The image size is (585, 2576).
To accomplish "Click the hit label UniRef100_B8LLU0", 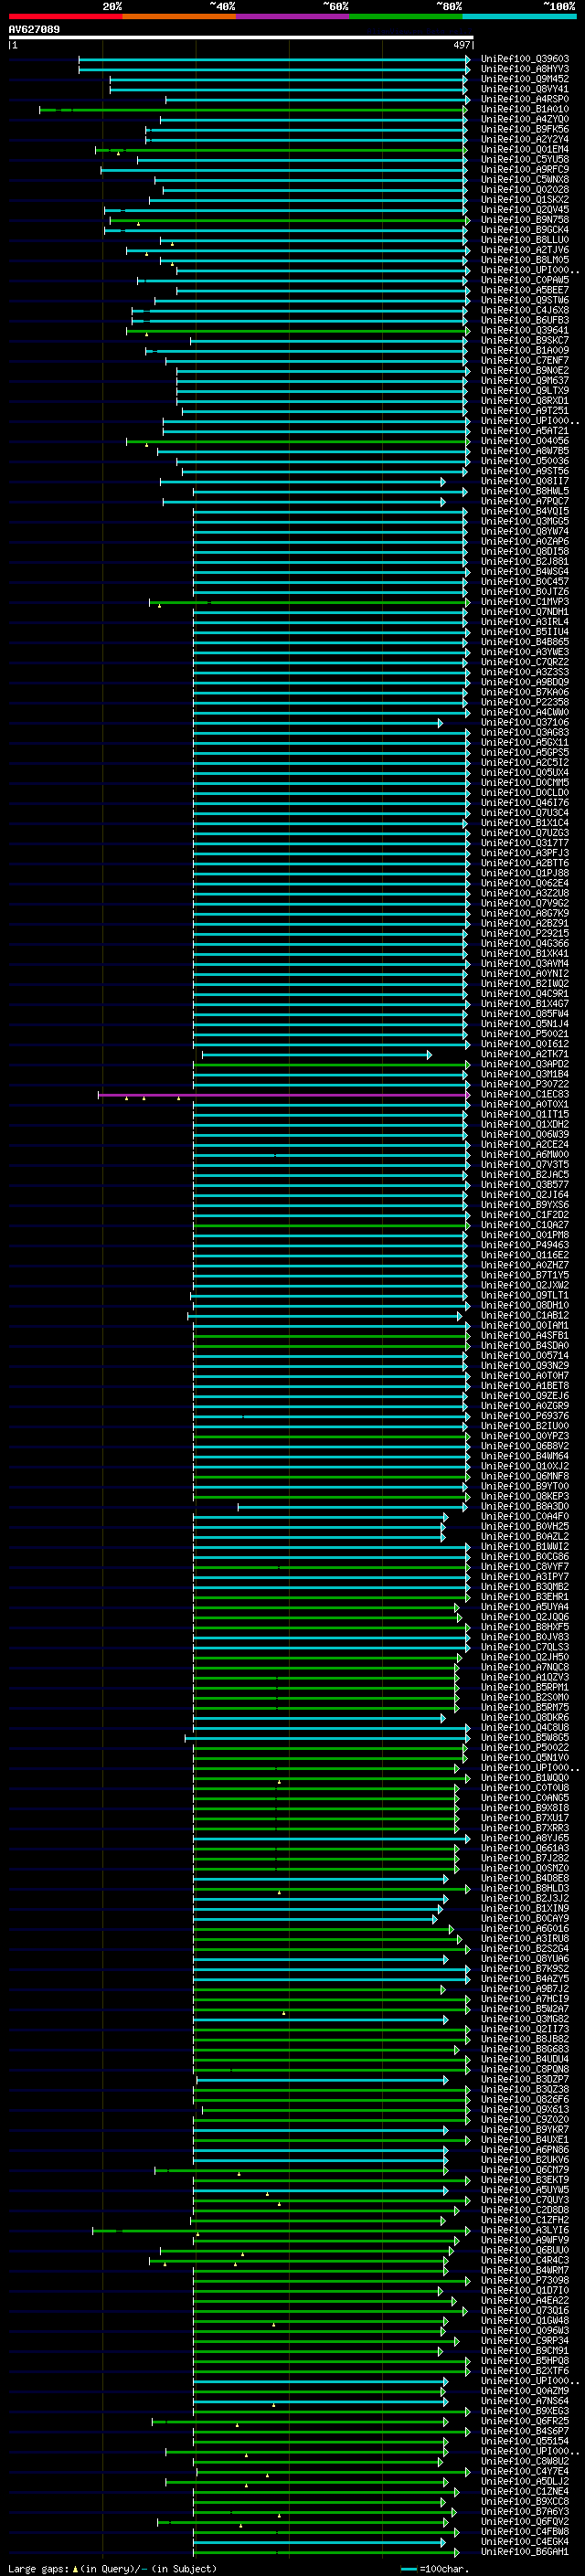I will click(x=525, y=240).
